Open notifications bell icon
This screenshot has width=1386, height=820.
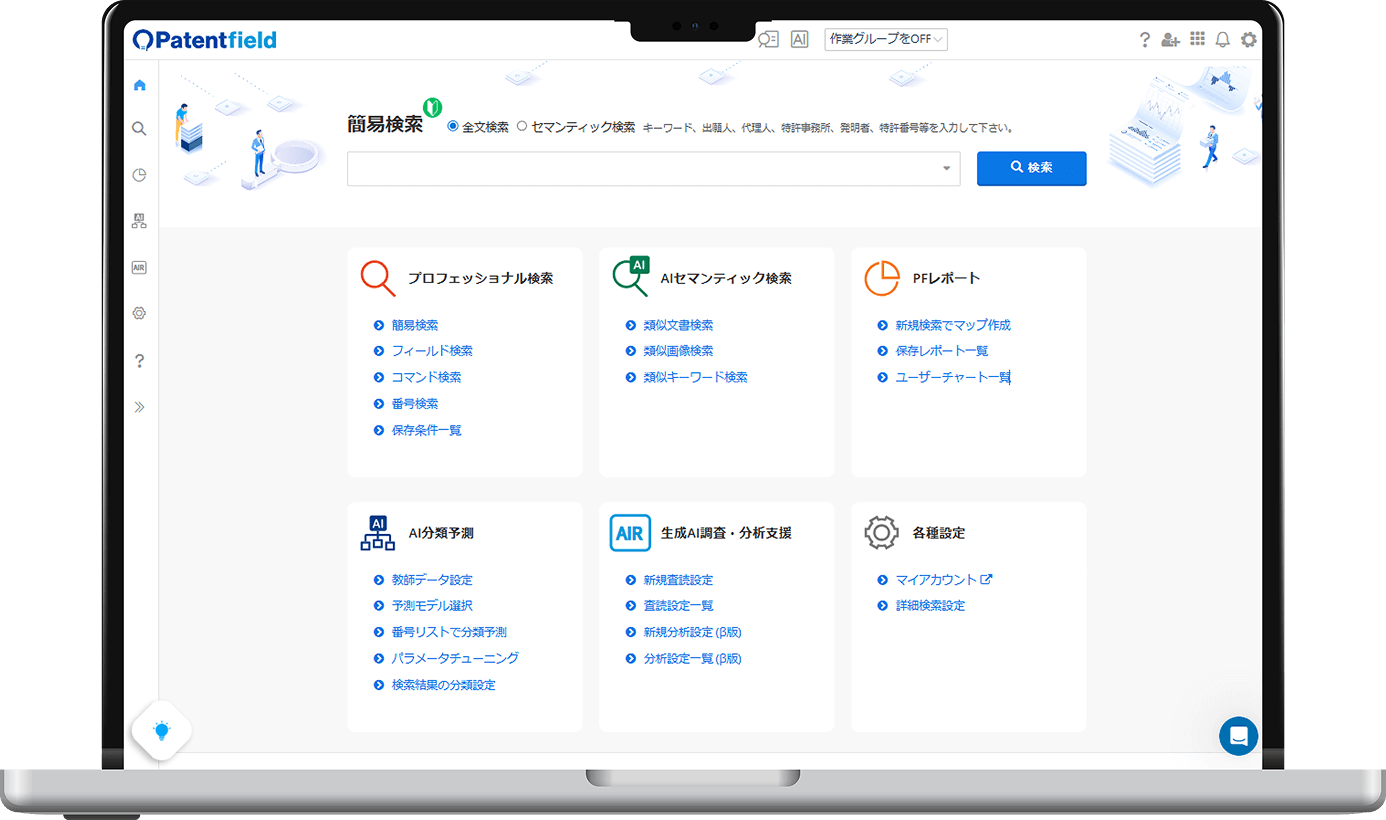click(1222, 40)
